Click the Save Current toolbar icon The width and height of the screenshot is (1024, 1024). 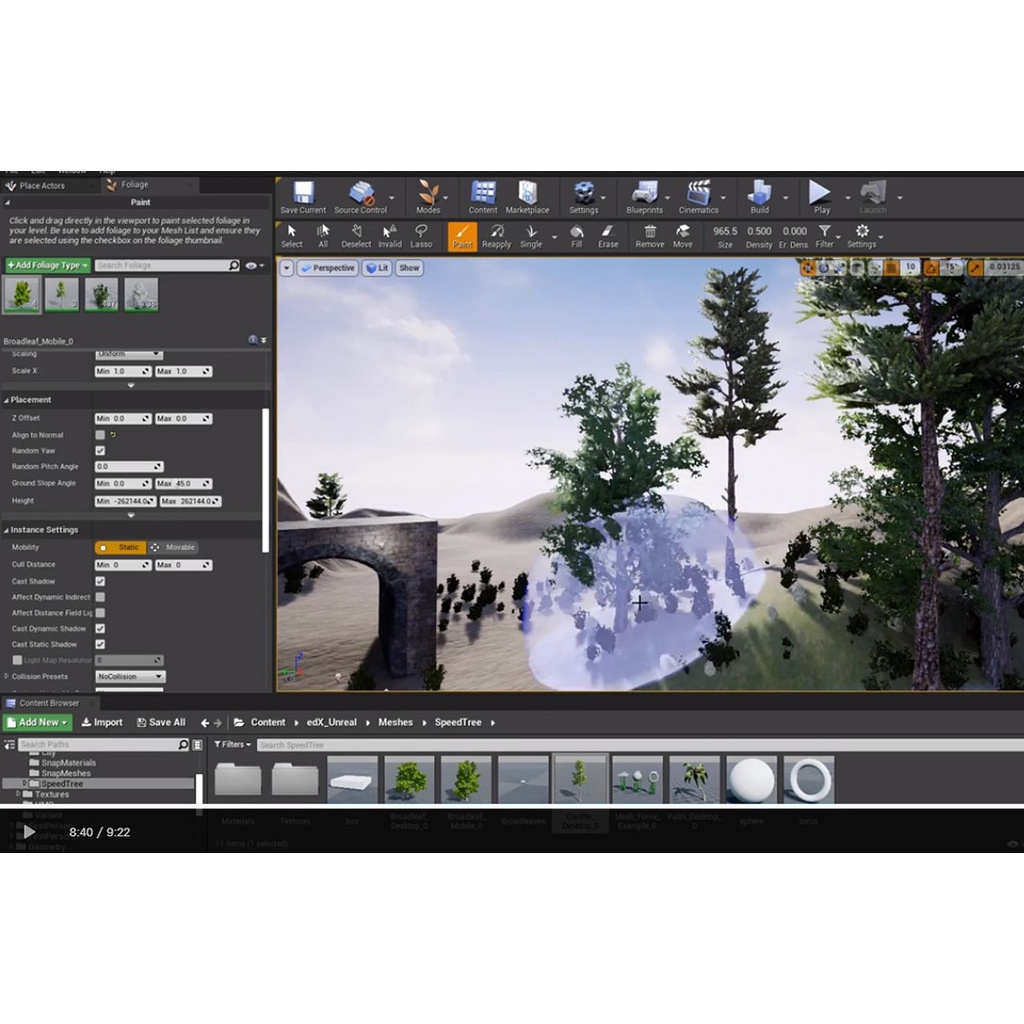pyautogui.click(x=303, y=197)
